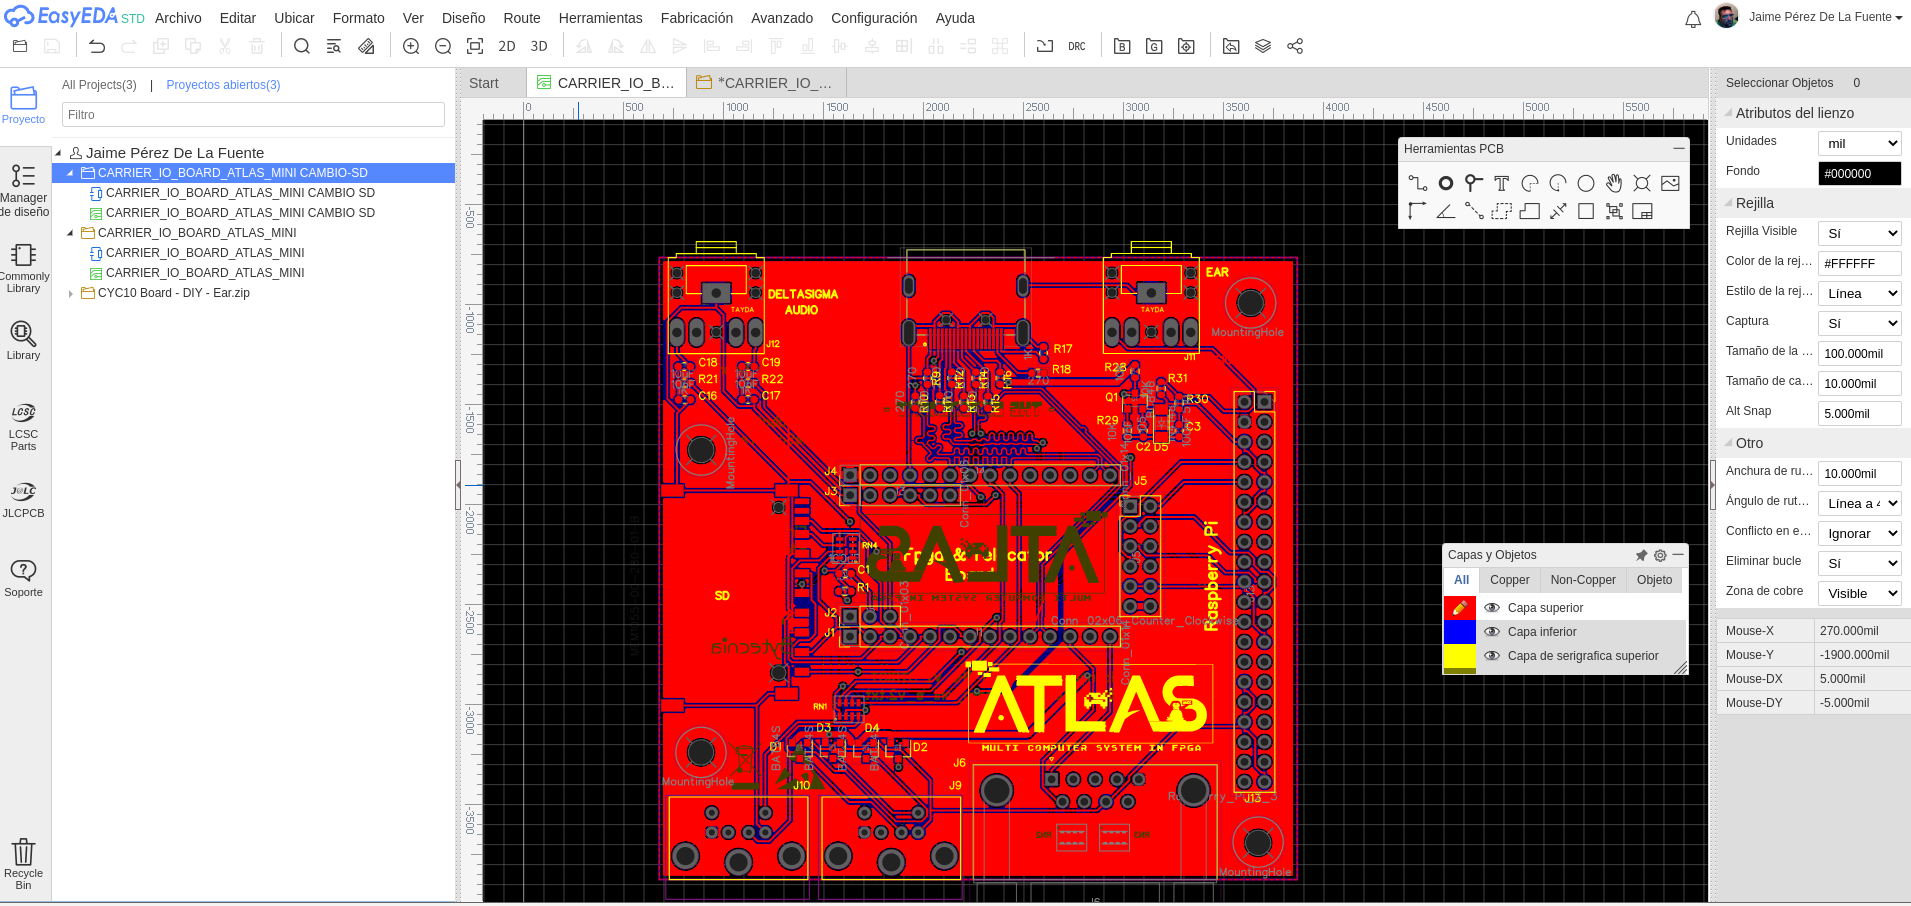Open the Herramientas menu
The height and width of the screenshot is (906, 1911).
click(x=600, y=18)
